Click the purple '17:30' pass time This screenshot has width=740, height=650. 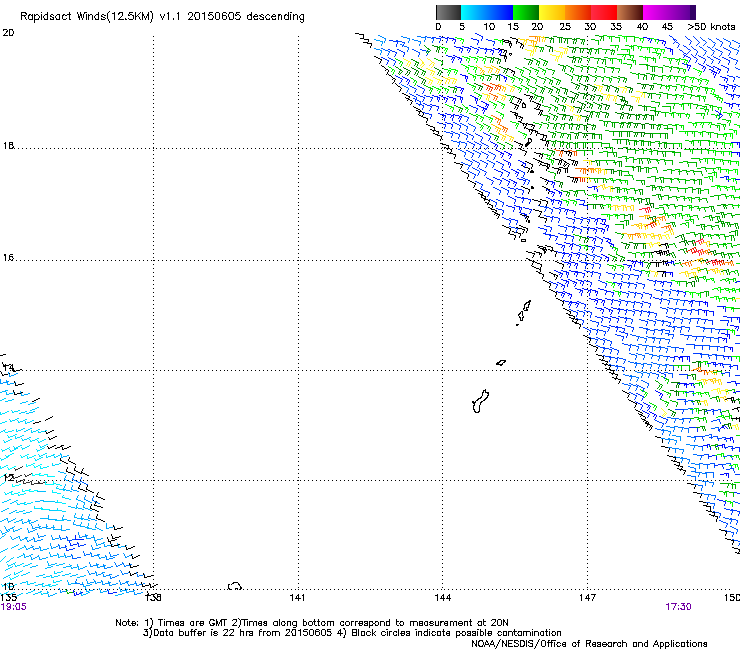tap(678, 607)
